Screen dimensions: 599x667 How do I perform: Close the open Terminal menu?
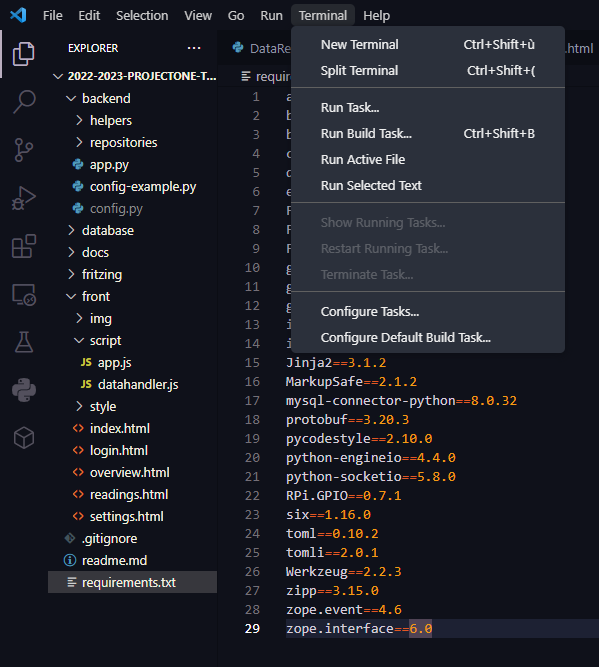tap(323, 16)
